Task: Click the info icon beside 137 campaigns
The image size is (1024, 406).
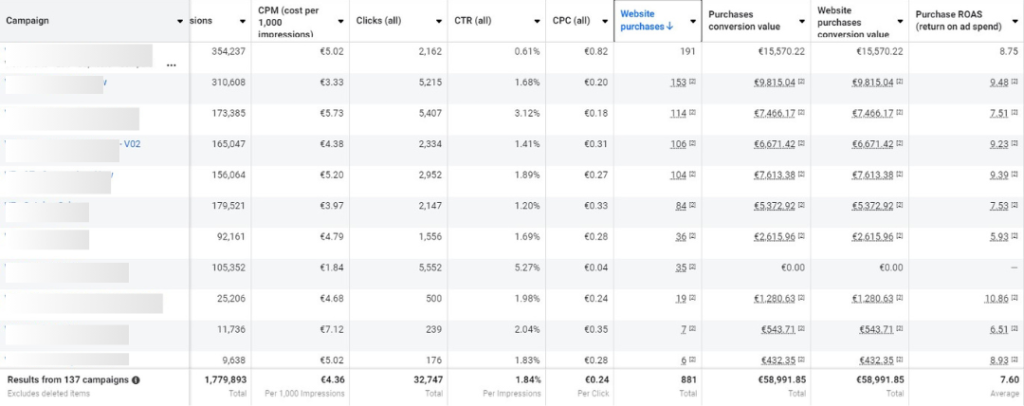Action: tap(136, 380)
